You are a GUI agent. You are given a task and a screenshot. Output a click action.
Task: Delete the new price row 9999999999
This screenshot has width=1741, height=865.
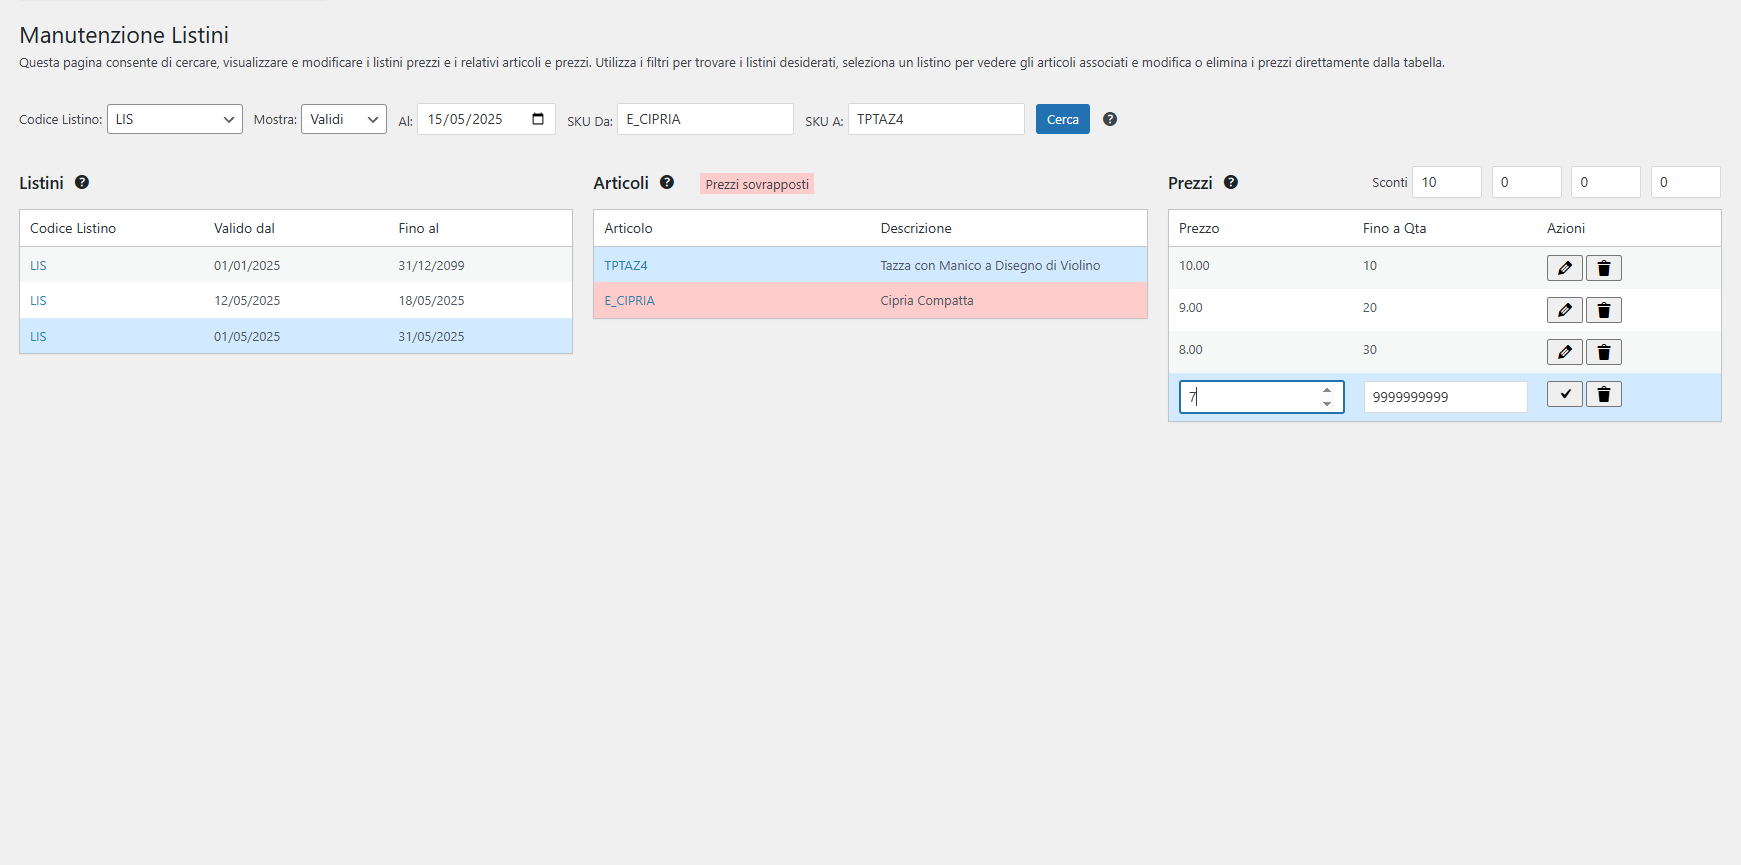point(1604,394)
